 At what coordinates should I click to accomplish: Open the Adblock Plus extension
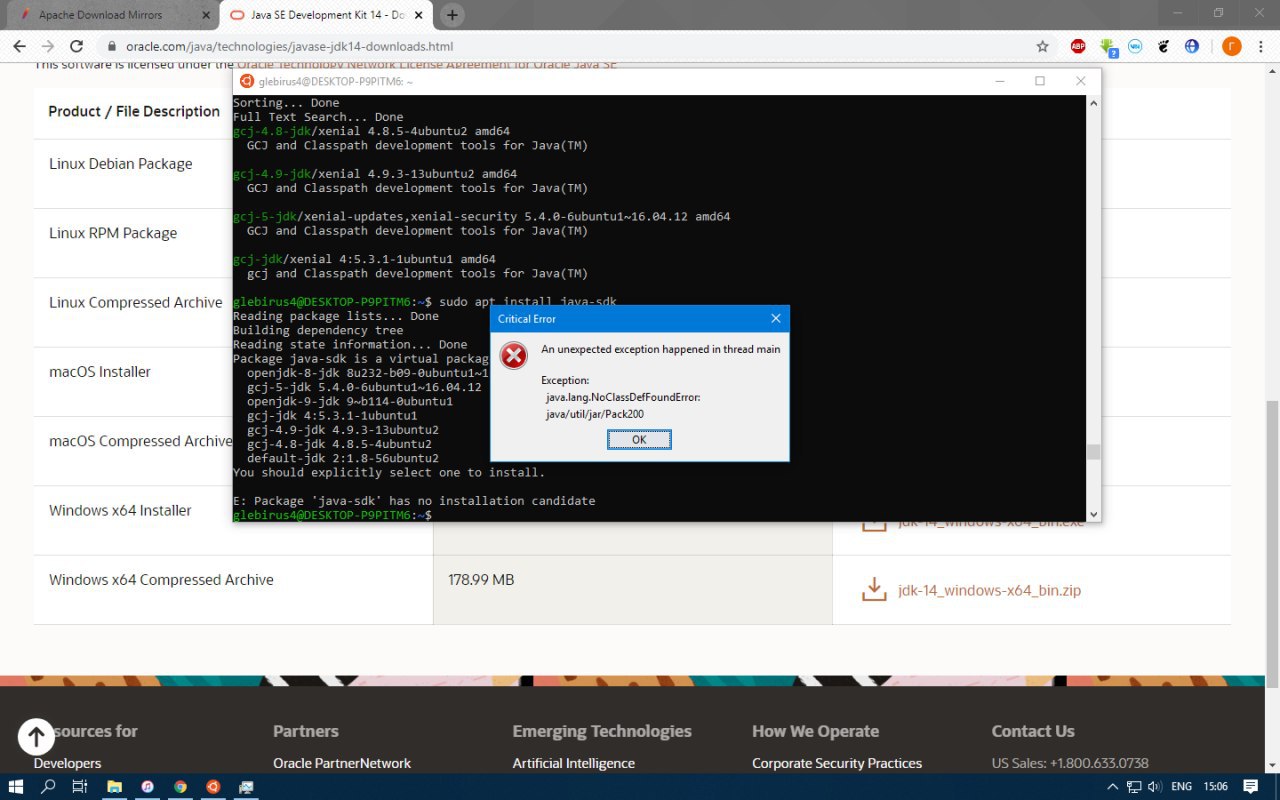1078,46
